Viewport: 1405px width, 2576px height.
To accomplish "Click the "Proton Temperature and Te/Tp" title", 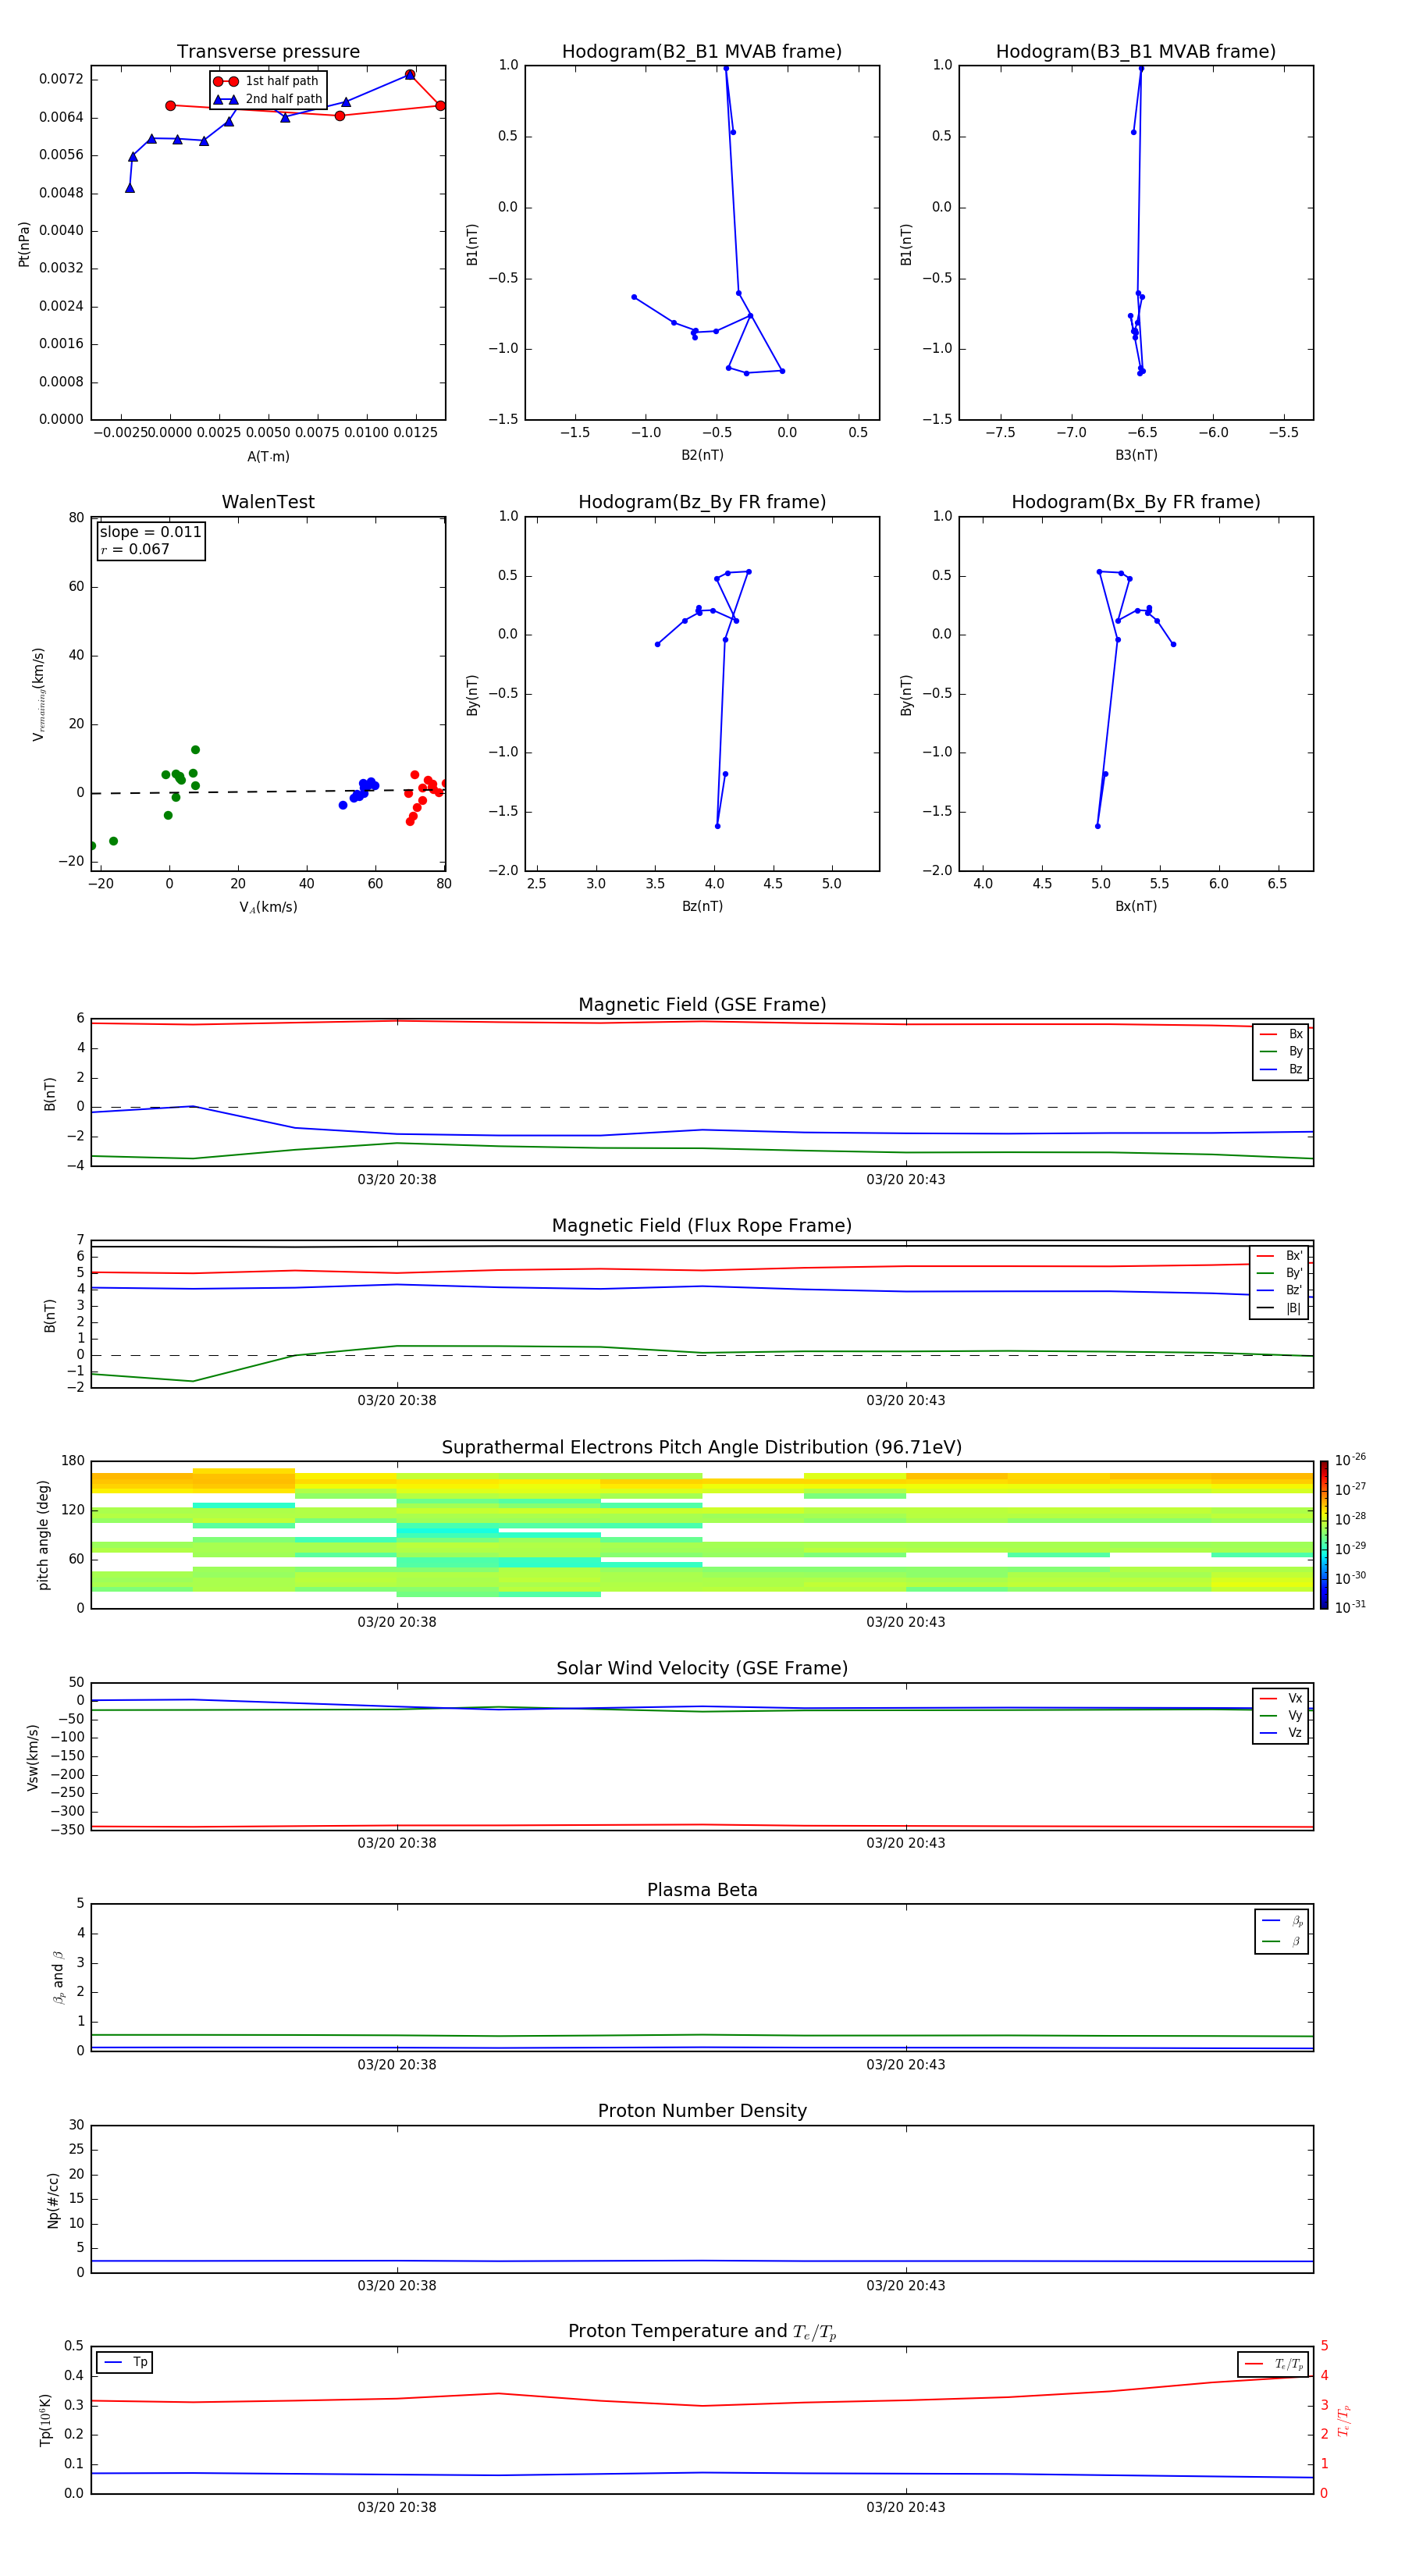I will pos(702,2332).
